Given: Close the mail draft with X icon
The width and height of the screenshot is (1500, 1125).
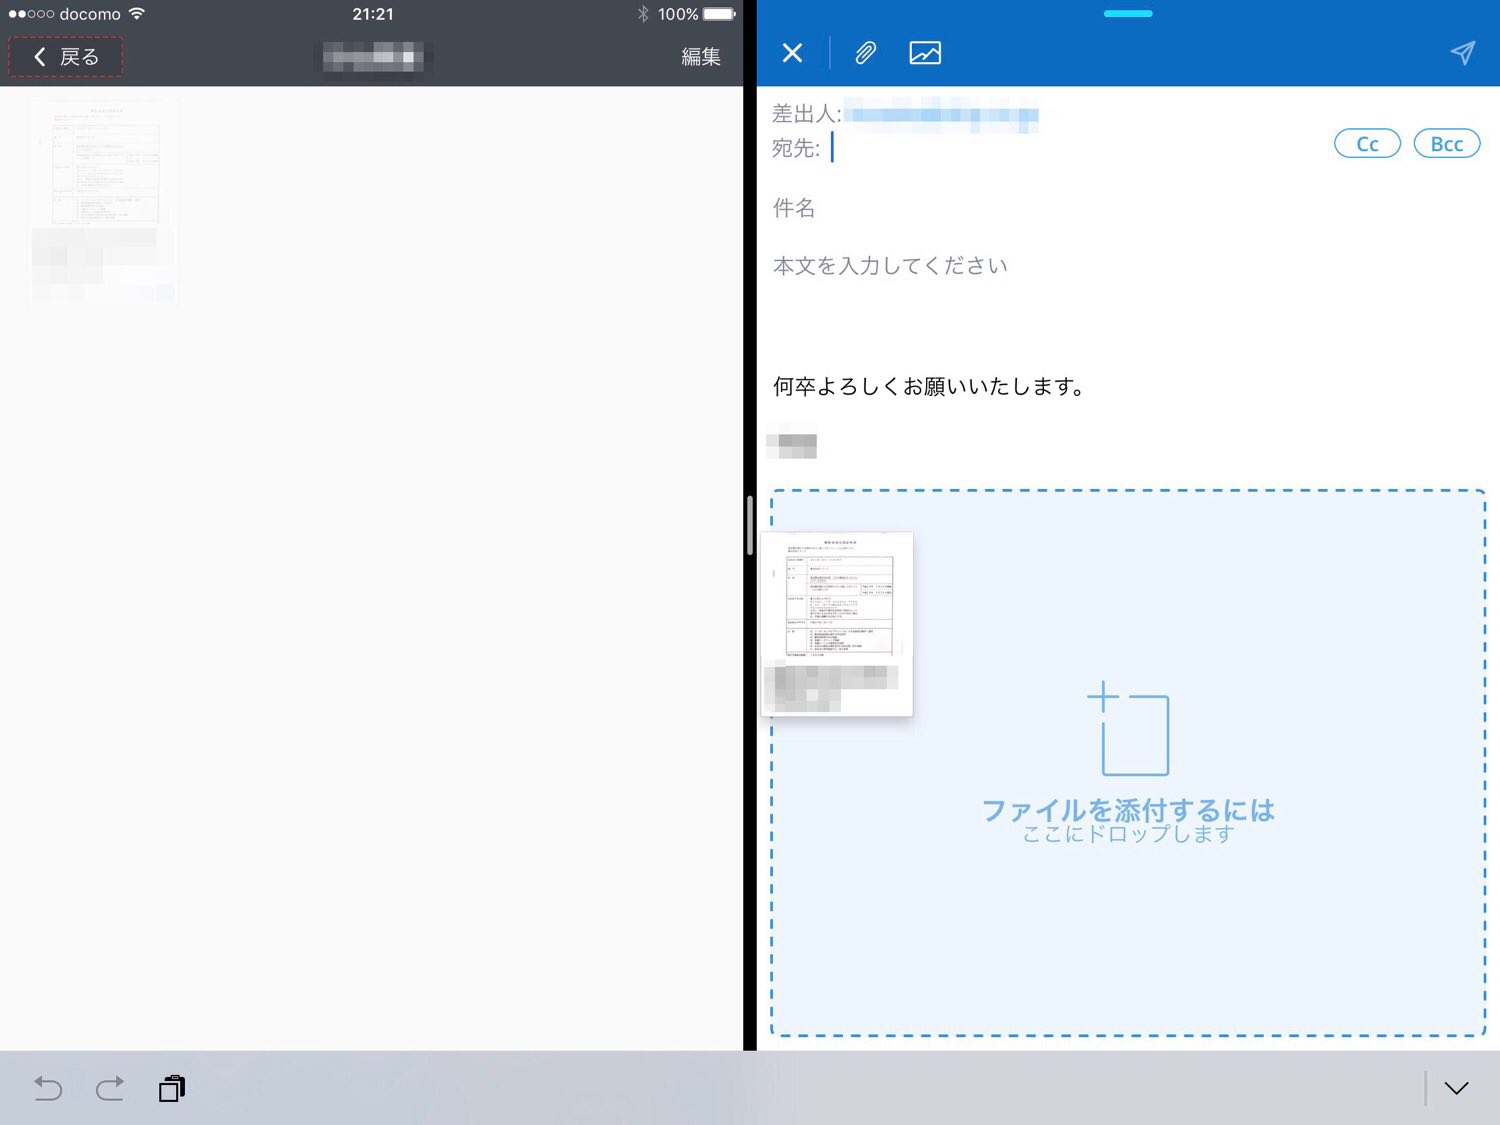Looking at the screenshot, I should pos(792,53).
